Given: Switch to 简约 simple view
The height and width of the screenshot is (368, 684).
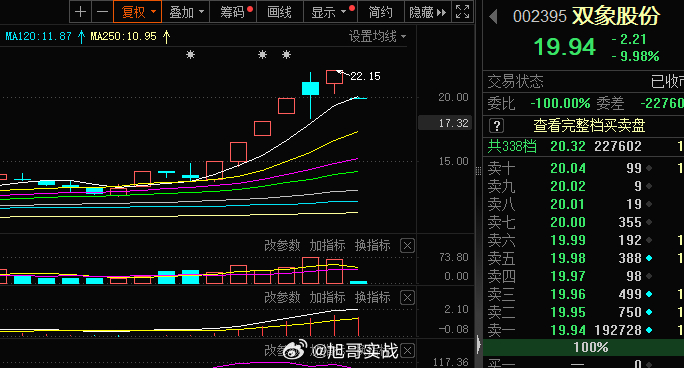Looking at the screenshot, I should [380, 12].
